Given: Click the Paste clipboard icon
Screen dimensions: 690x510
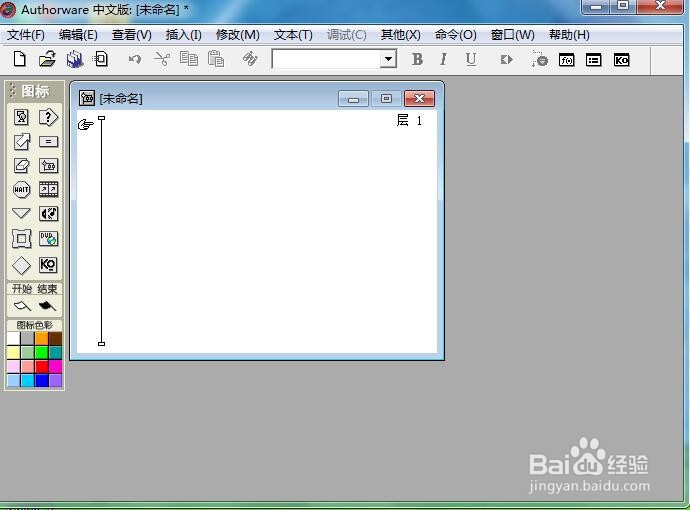Looking at the screenshot, I should [216, 59].
